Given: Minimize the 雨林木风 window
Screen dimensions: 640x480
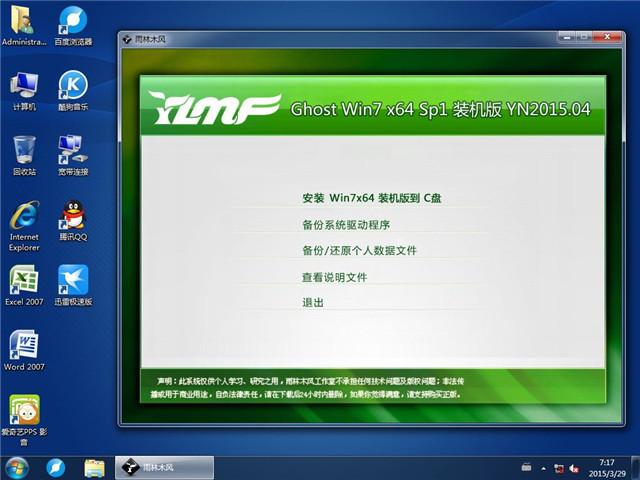Looking at the screenshot, I should point(567,37).
